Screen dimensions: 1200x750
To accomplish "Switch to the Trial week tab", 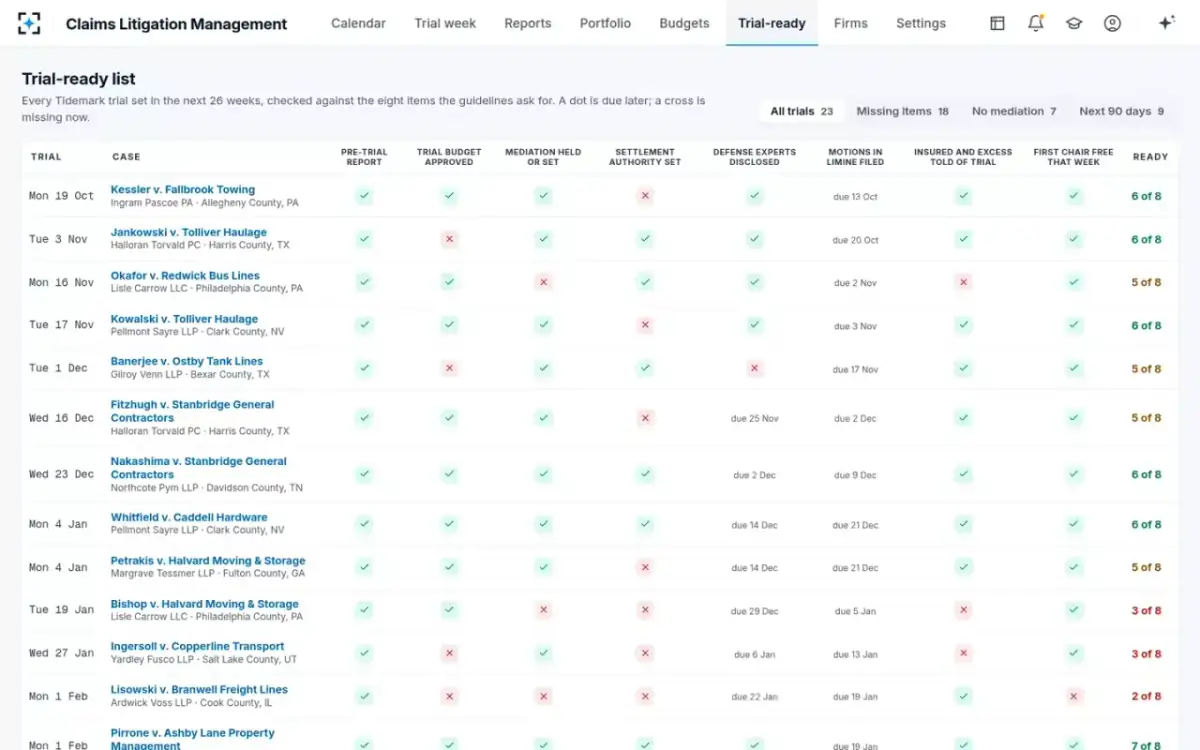I will tap(445, 23).
